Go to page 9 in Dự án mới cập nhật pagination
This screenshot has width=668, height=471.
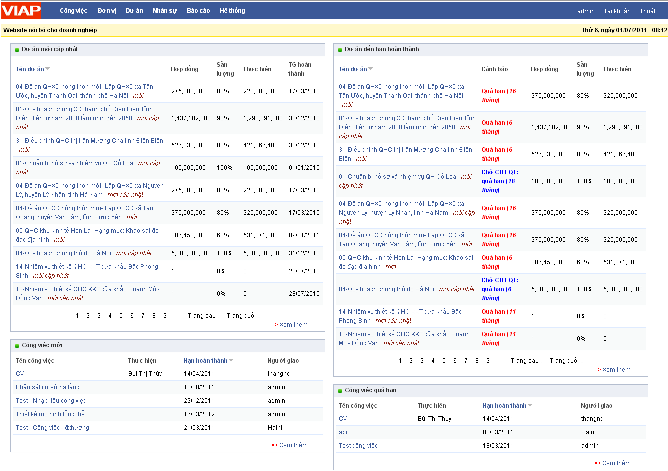coord(165,316)
